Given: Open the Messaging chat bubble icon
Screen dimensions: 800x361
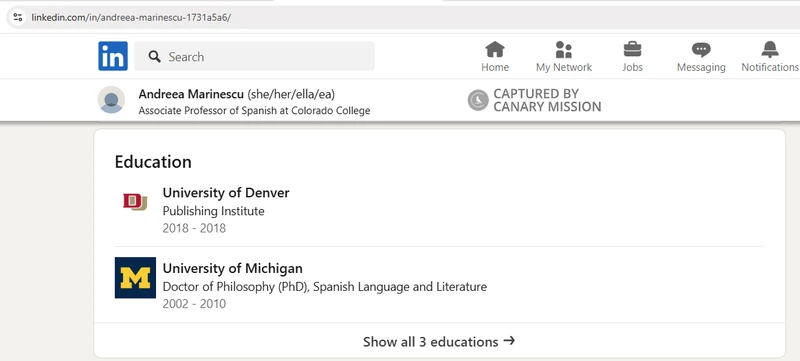Looking at the screenshot, I should point(701,50).
